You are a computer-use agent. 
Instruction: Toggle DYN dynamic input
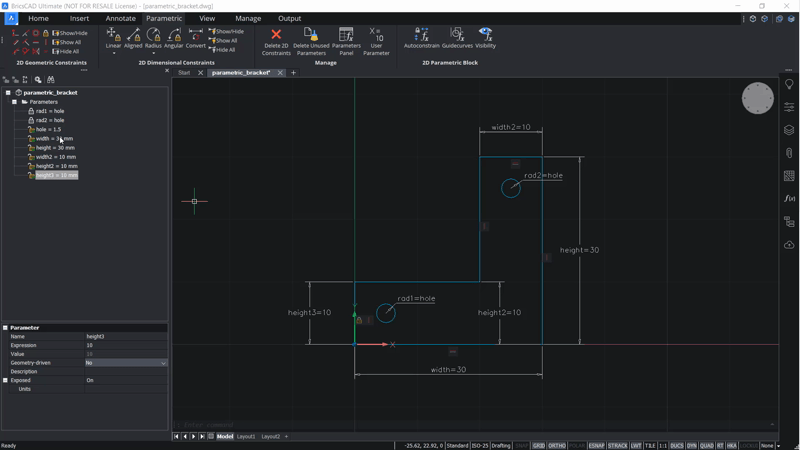691,445
